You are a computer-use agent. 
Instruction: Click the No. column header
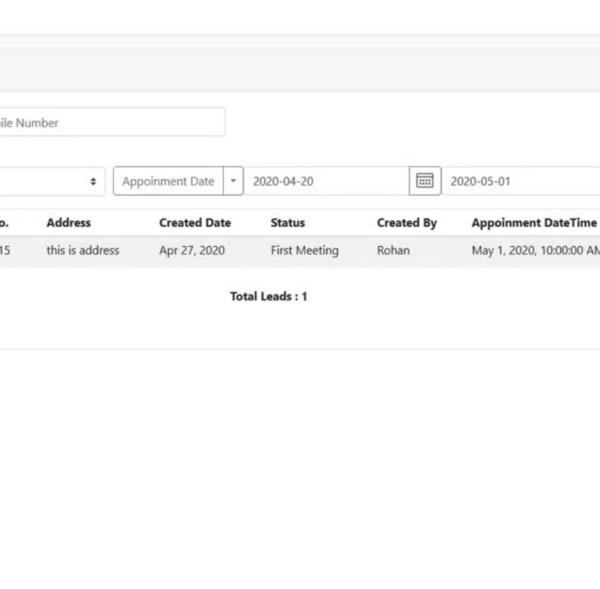(x=5, y=223)
